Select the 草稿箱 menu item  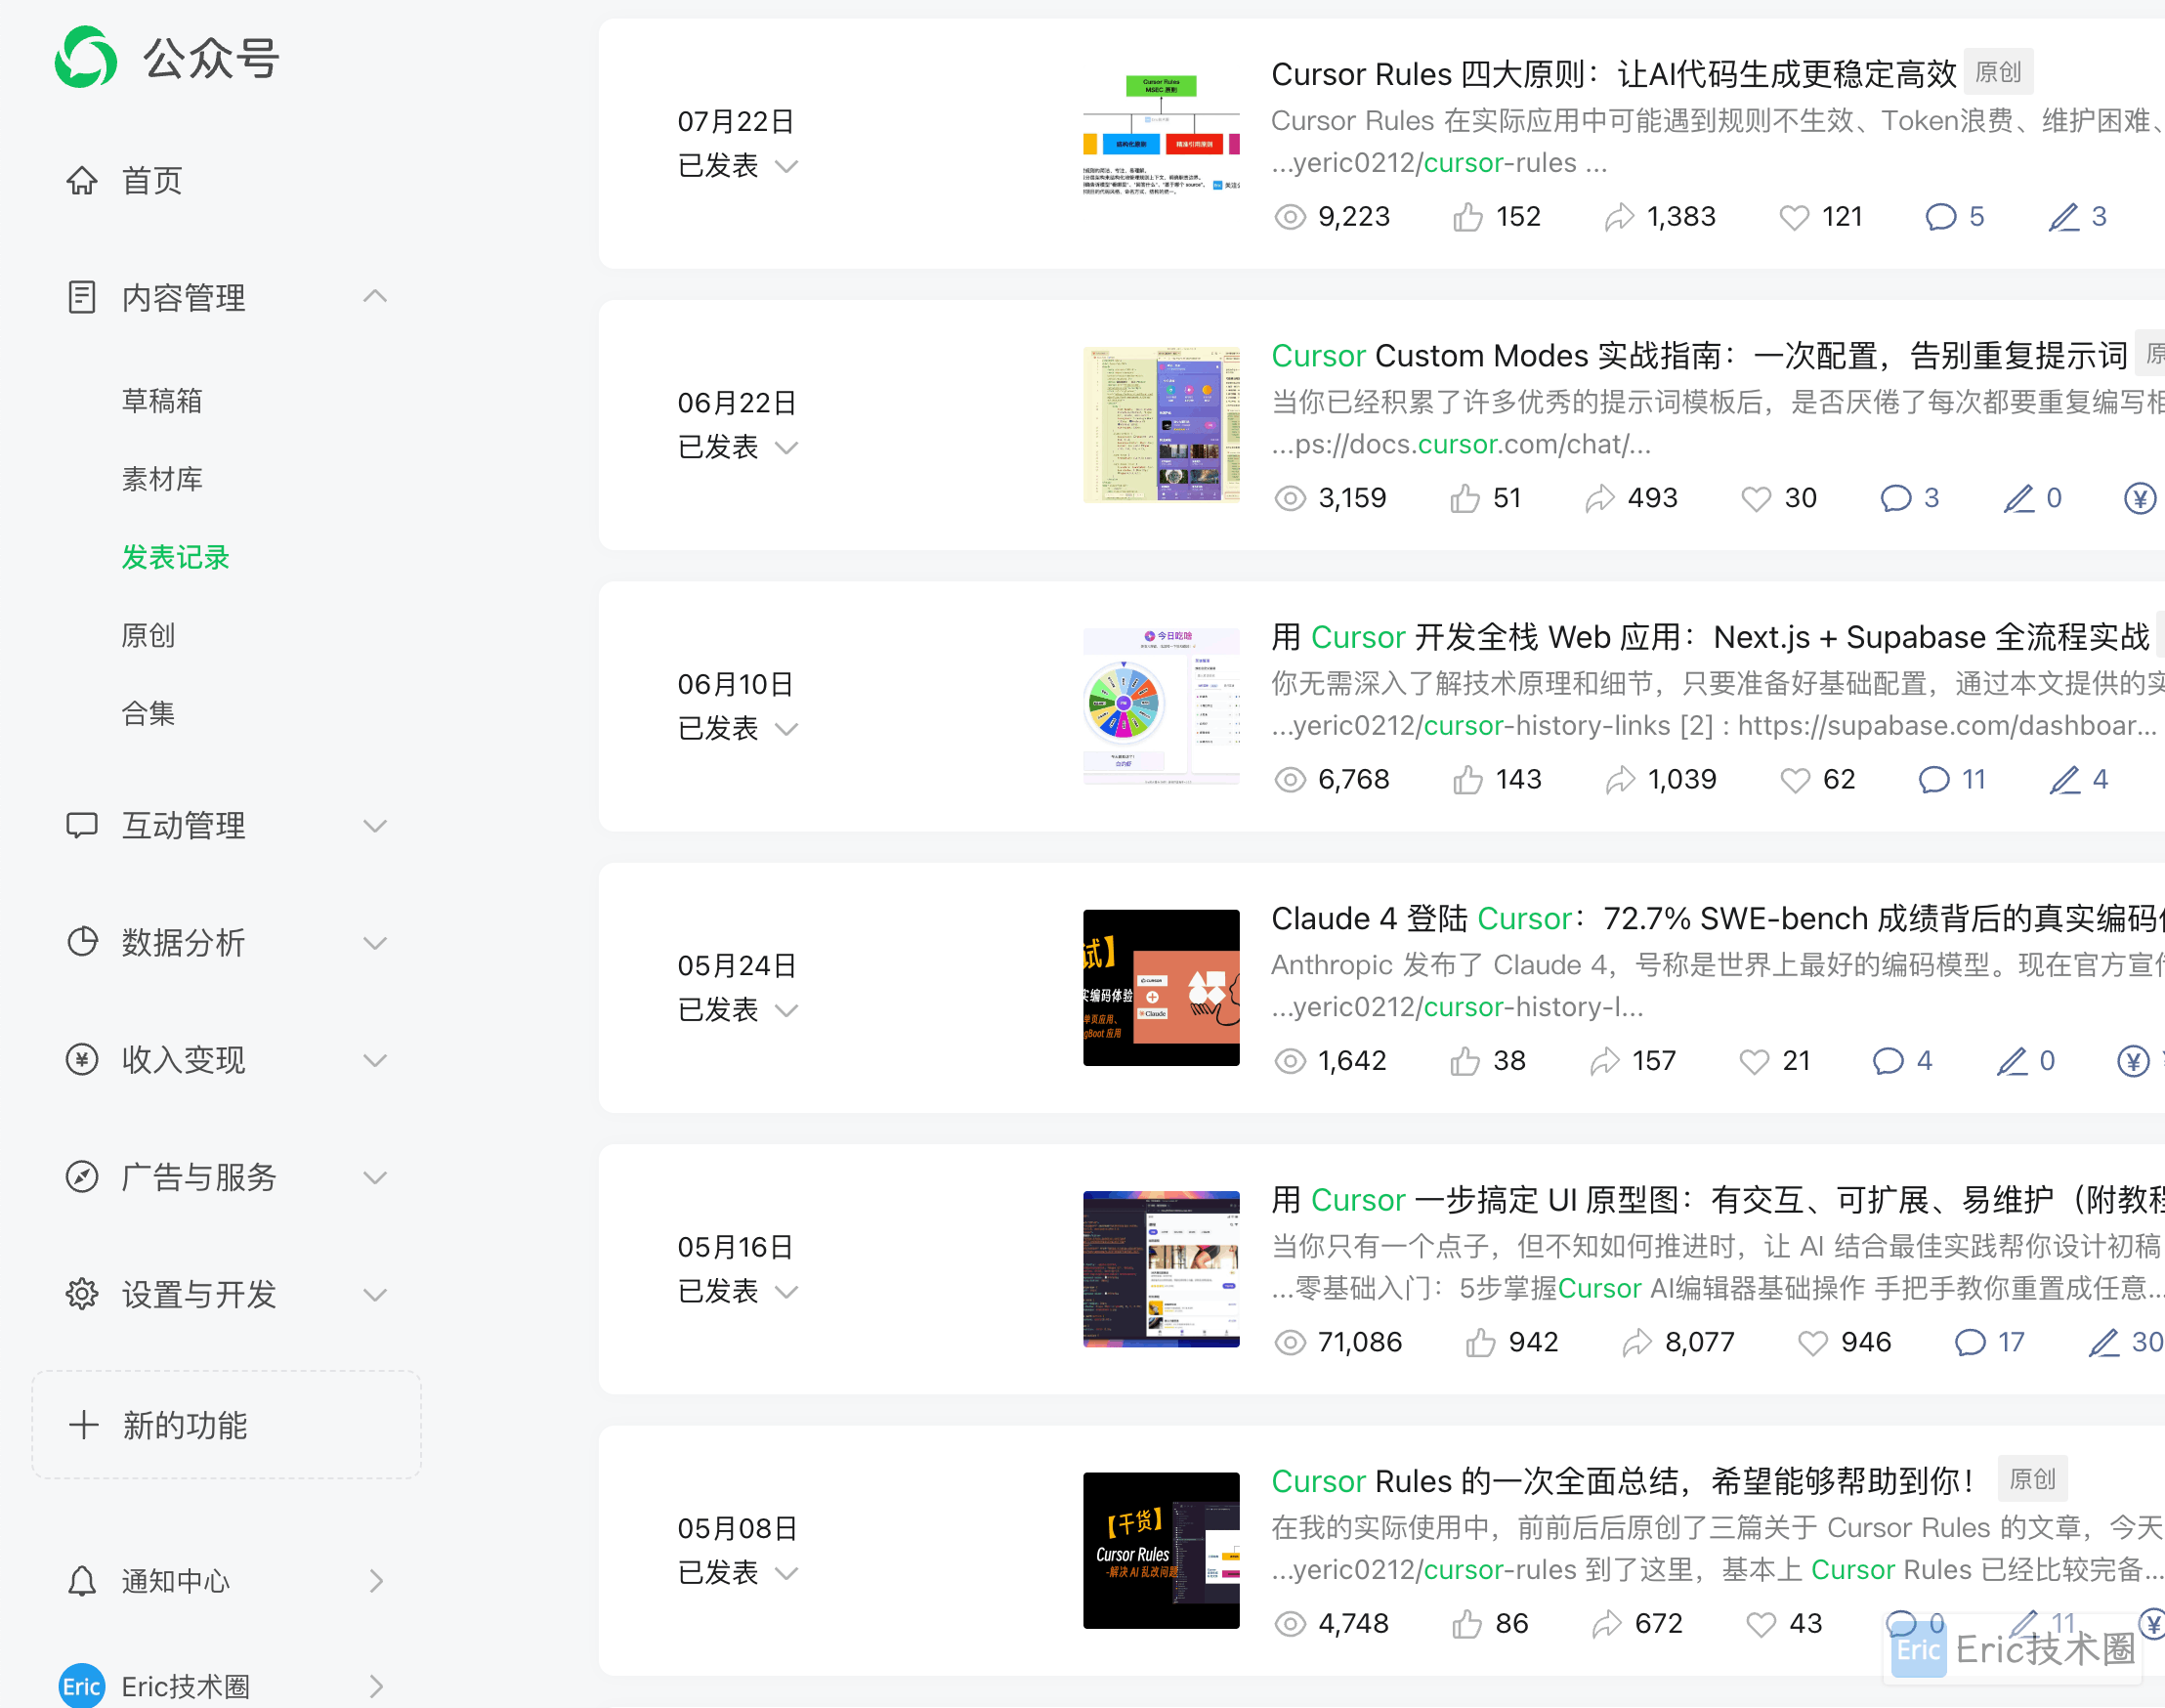pos(163,400)
